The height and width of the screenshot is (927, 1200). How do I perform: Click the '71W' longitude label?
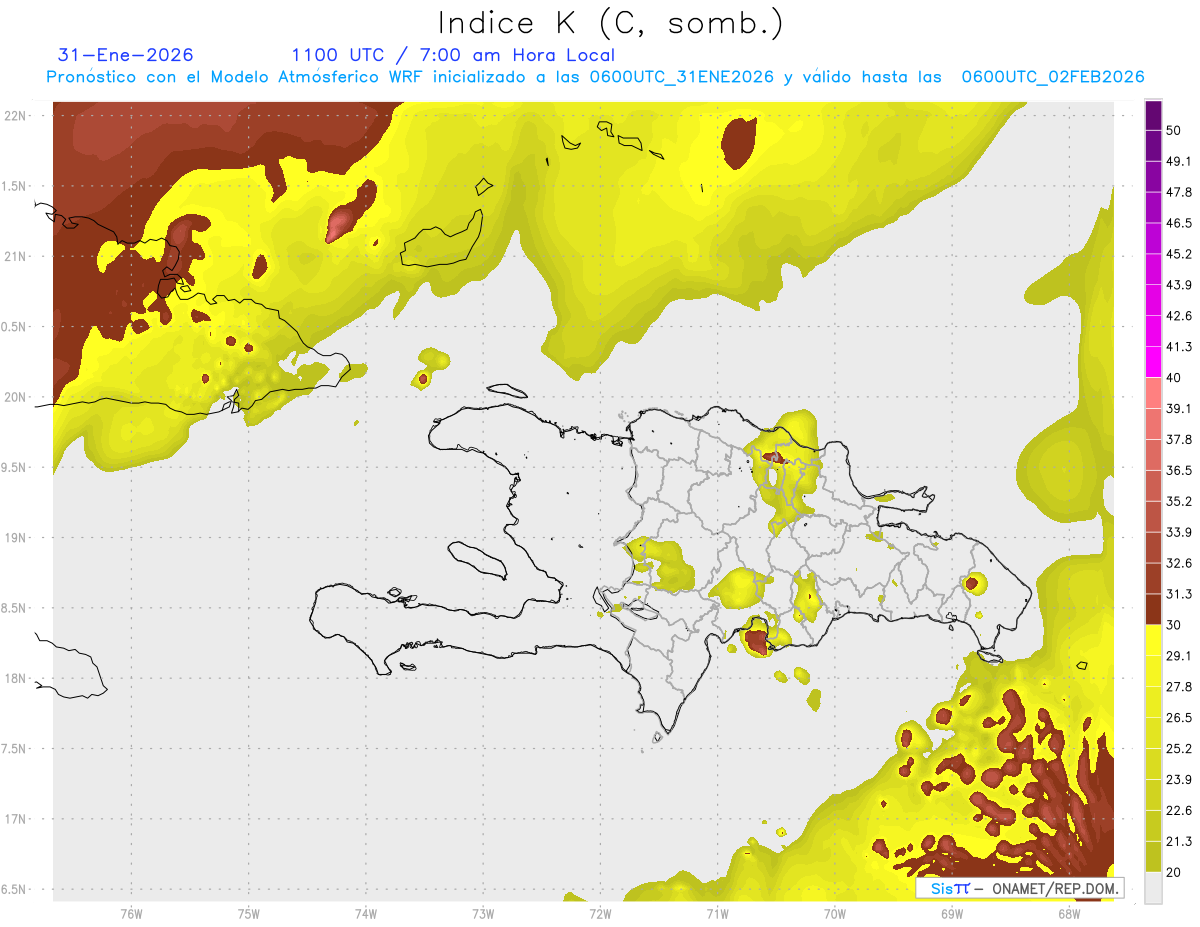click(x=717, y=914)
